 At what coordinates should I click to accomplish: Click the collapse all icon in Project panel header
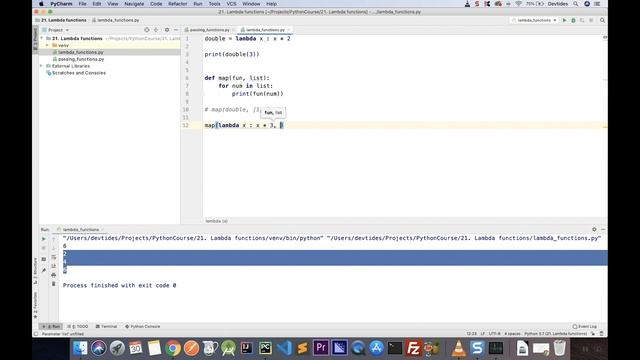(156, 30)
